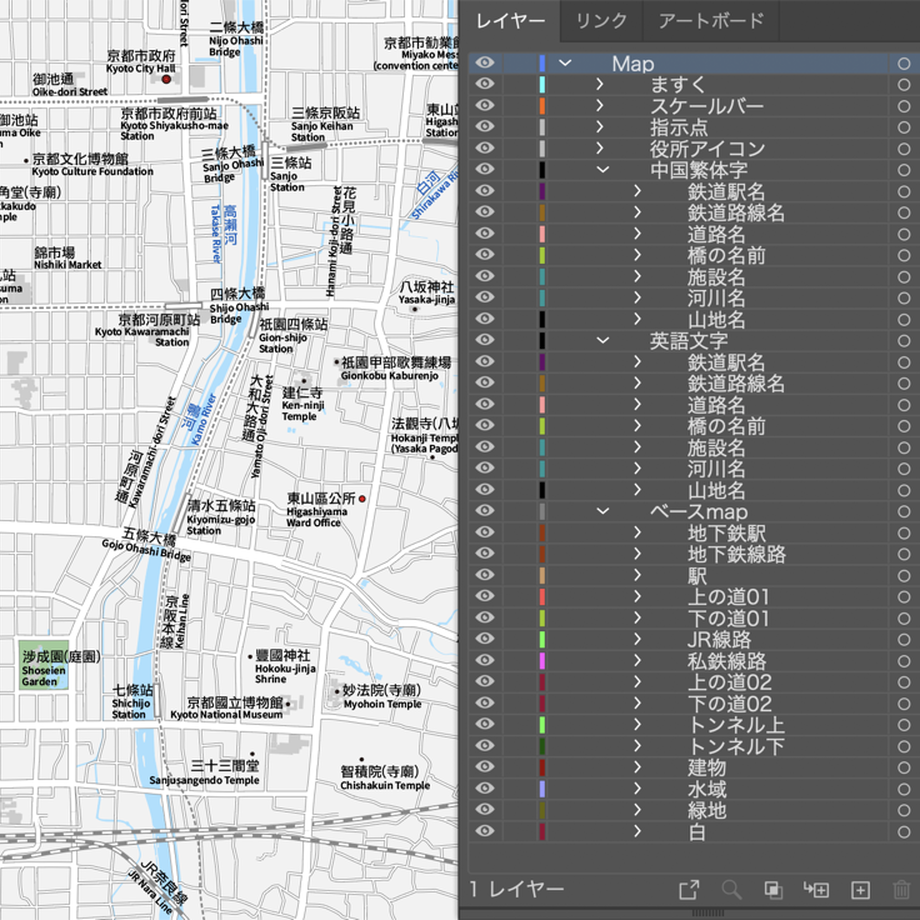The width and height of the screenshot is (920, 920).
Task: Expand the スケールバー layer
Action: [x=600, y=106]
